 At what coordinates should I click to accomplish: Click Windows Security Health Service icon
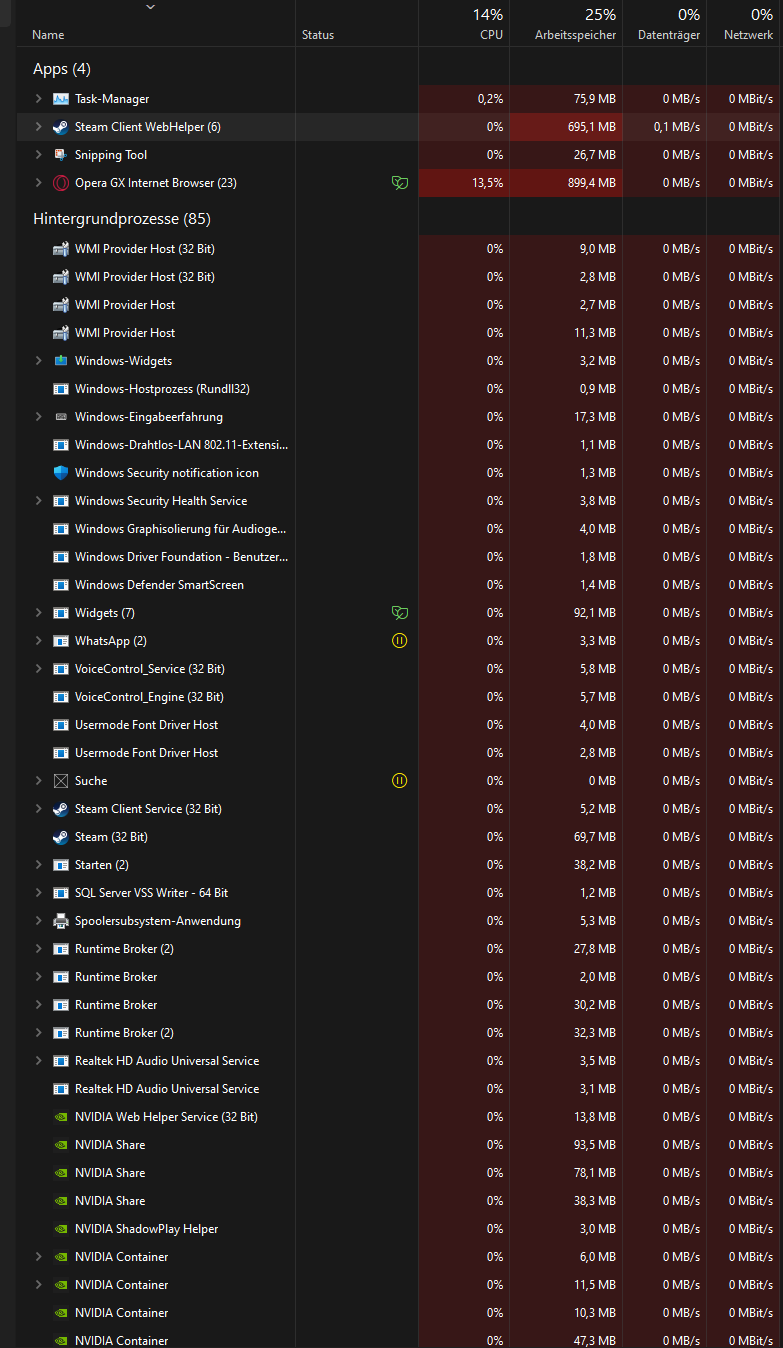[x=60, y=501]
